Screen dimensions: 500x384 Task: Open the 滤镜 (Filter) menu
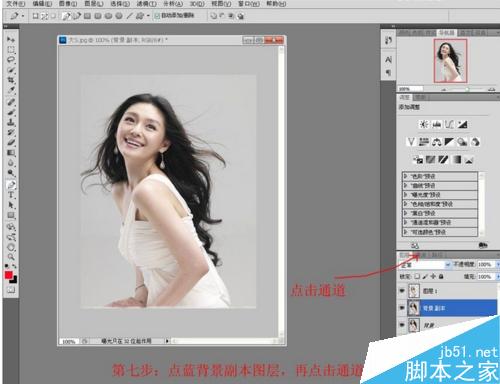coord(146,4)
